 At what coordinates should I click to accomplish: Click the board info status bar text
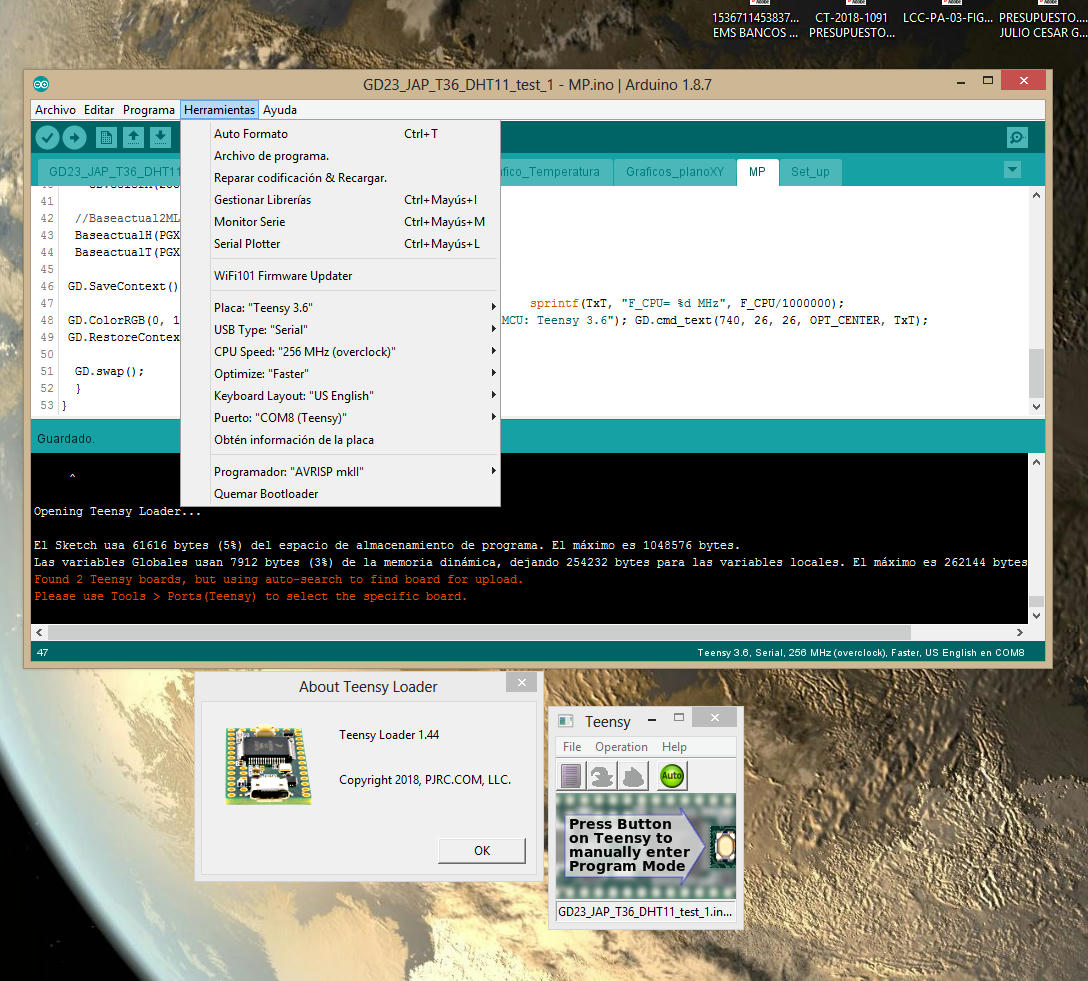860,653
